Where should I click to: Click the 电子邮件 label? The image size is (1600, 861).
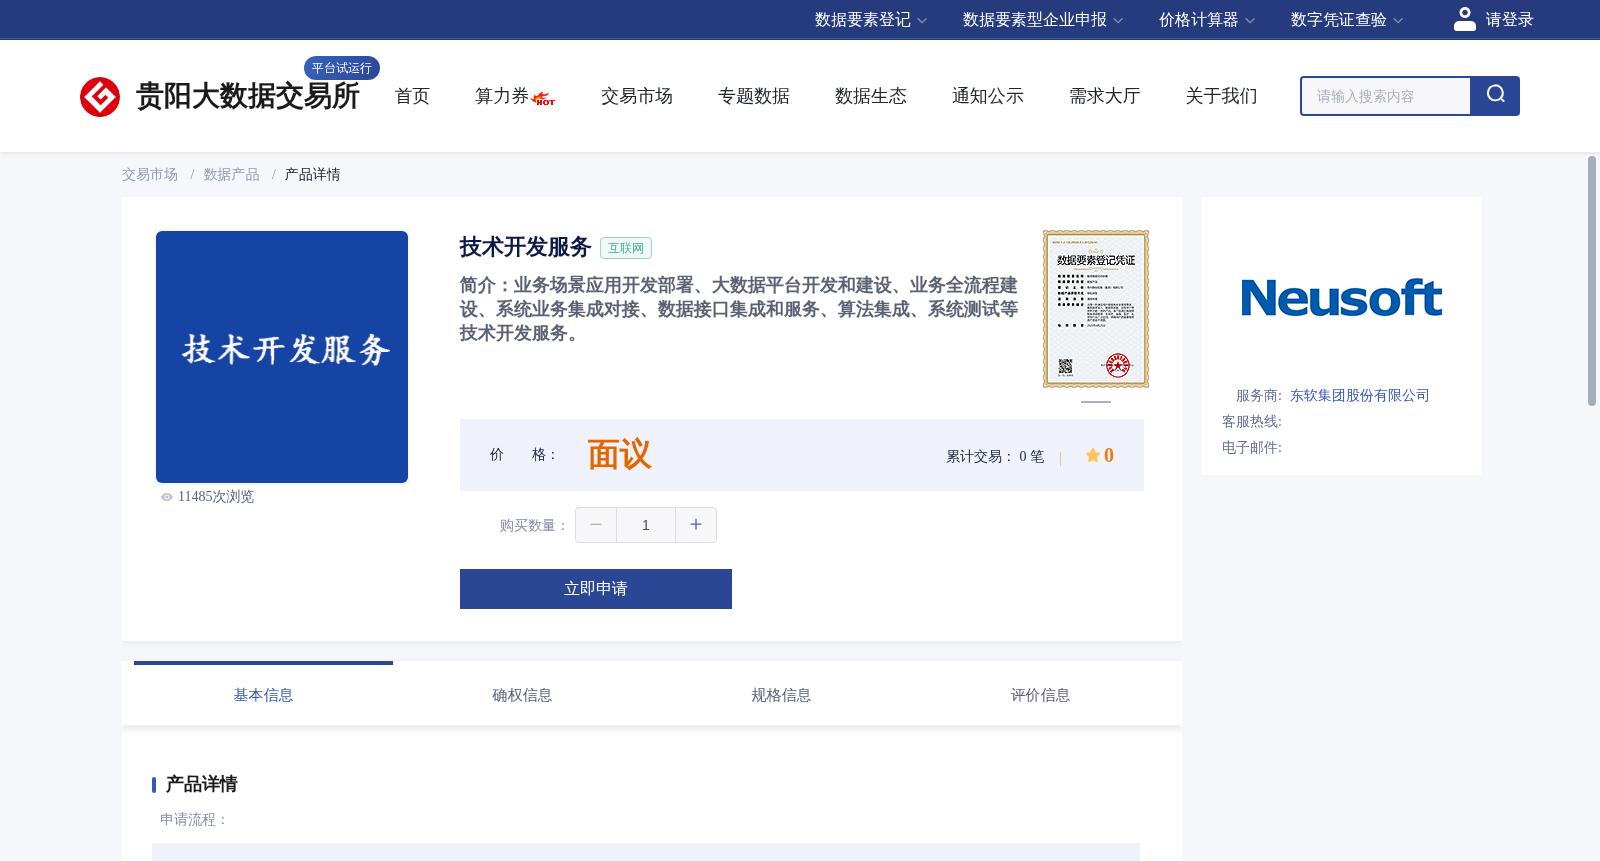click(x=1251, y=448)
